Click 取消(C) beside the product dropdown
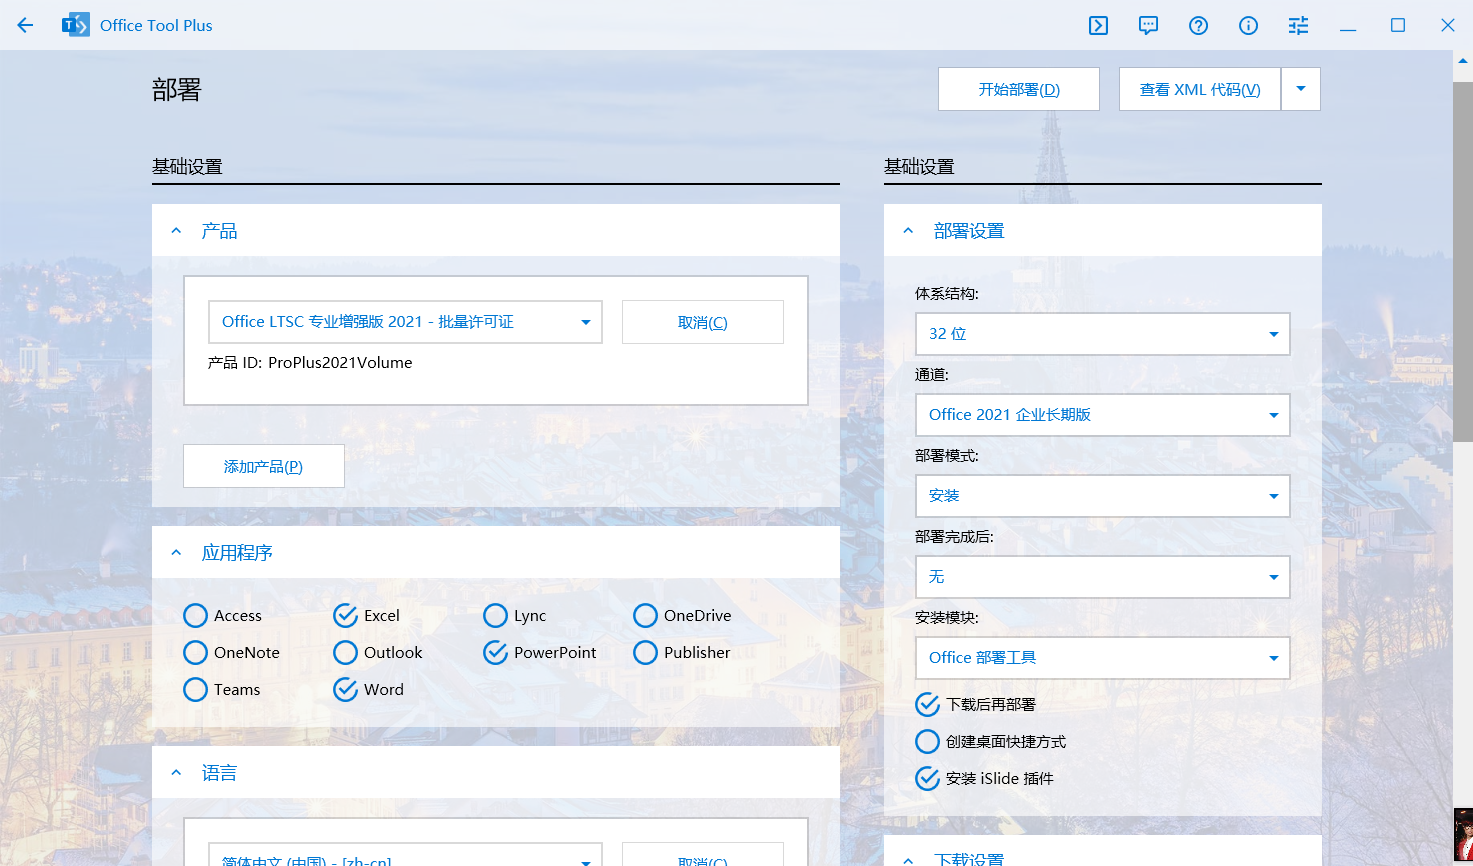The image size is (1473, 866). 703,322
